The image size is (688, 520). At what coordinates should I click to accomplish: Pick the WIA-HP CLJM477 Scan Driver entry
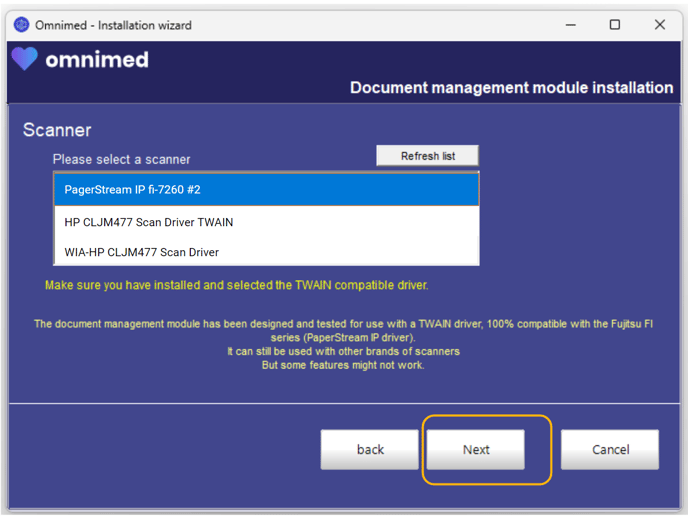tap(266, 252)
